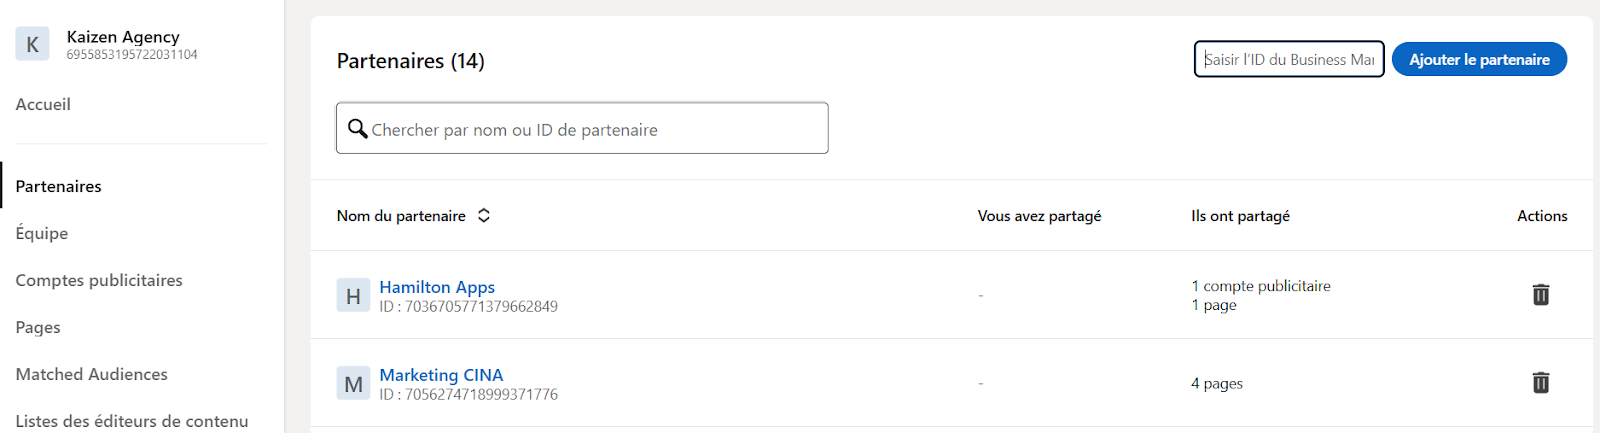Open Matched Audiences section
1600x433 pixels.
[x=92, y=374]
